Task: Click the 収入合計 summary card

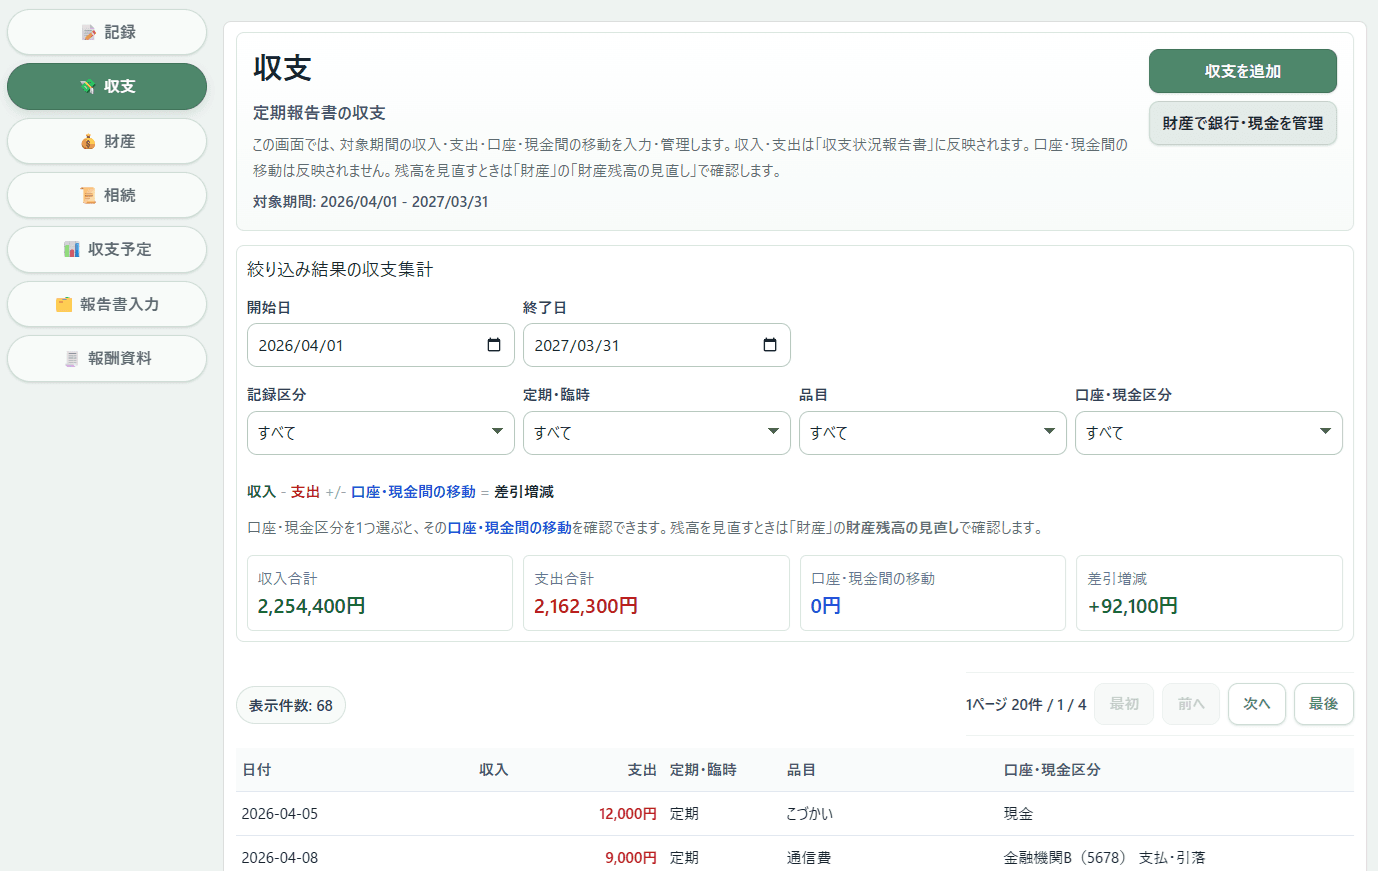Action: [x=380, y=593]
